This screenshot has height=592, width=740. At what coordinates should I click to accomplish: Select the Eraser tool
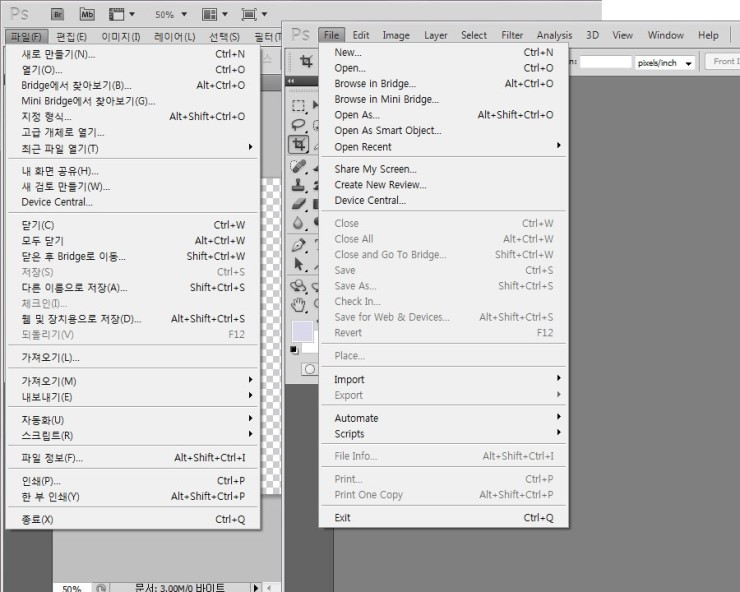click(298, 204)
